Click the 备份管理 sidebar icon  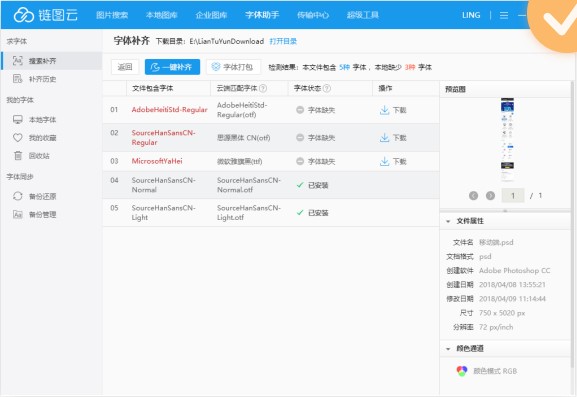pos(18,214)
